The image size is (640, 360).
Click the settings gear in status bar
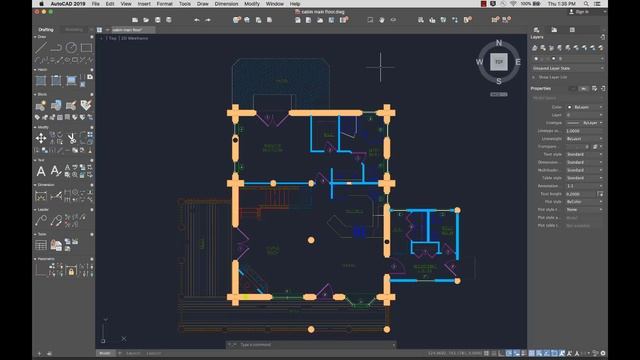(x=603, y=353)
